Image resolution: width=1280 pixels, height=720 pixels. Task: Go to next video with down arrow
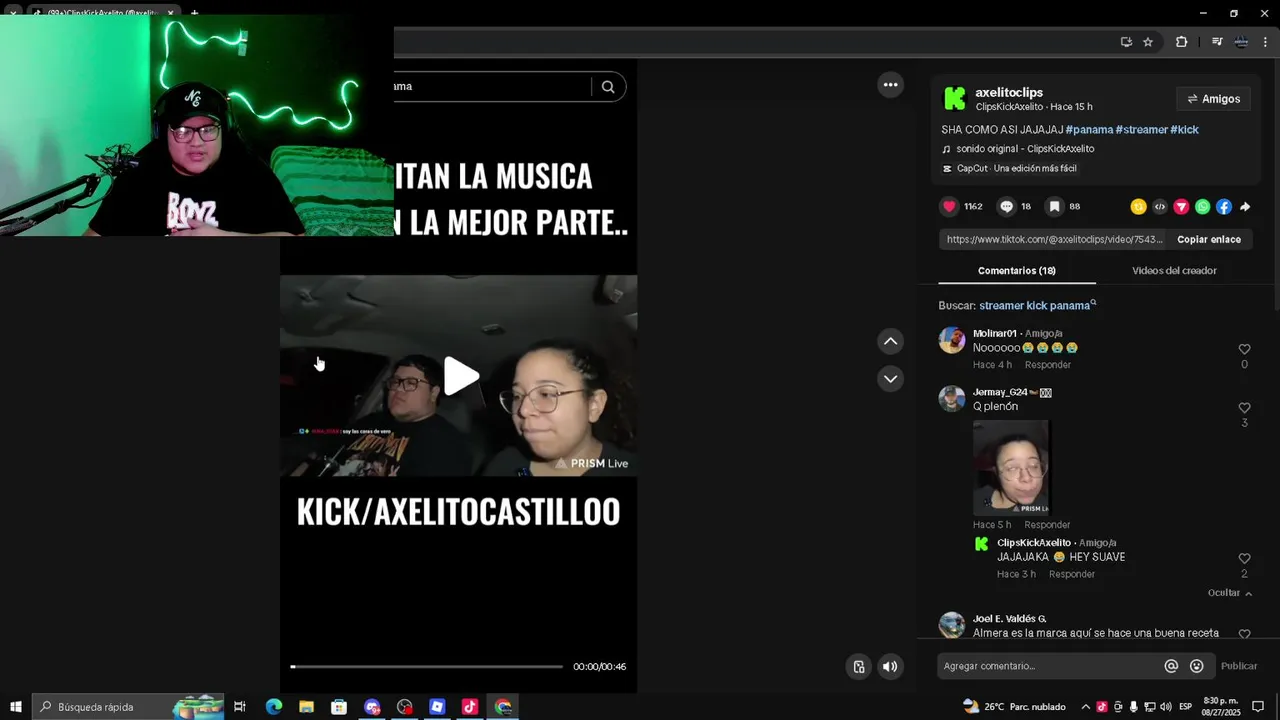890,379
